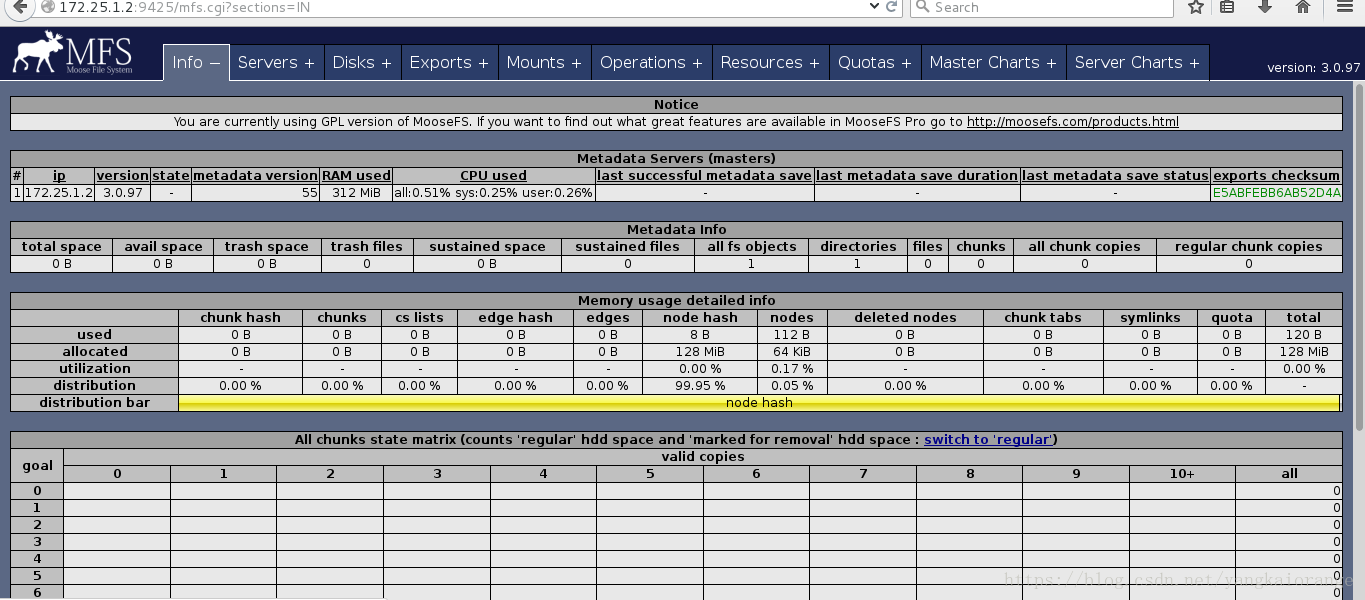Go back with the browser back arrow
This screenshot has width=1365, height=600.
[x=20, y=7]
